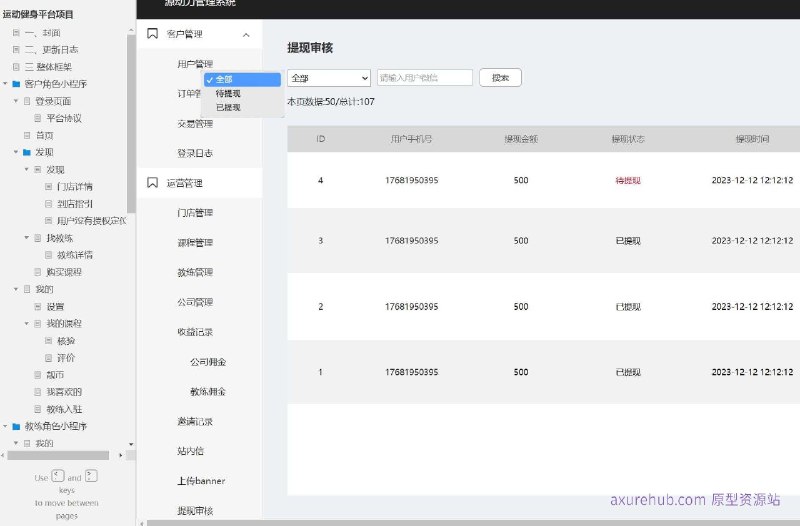
Task: Click the tree scroll-down arrow
Action: tap(131, 444)
